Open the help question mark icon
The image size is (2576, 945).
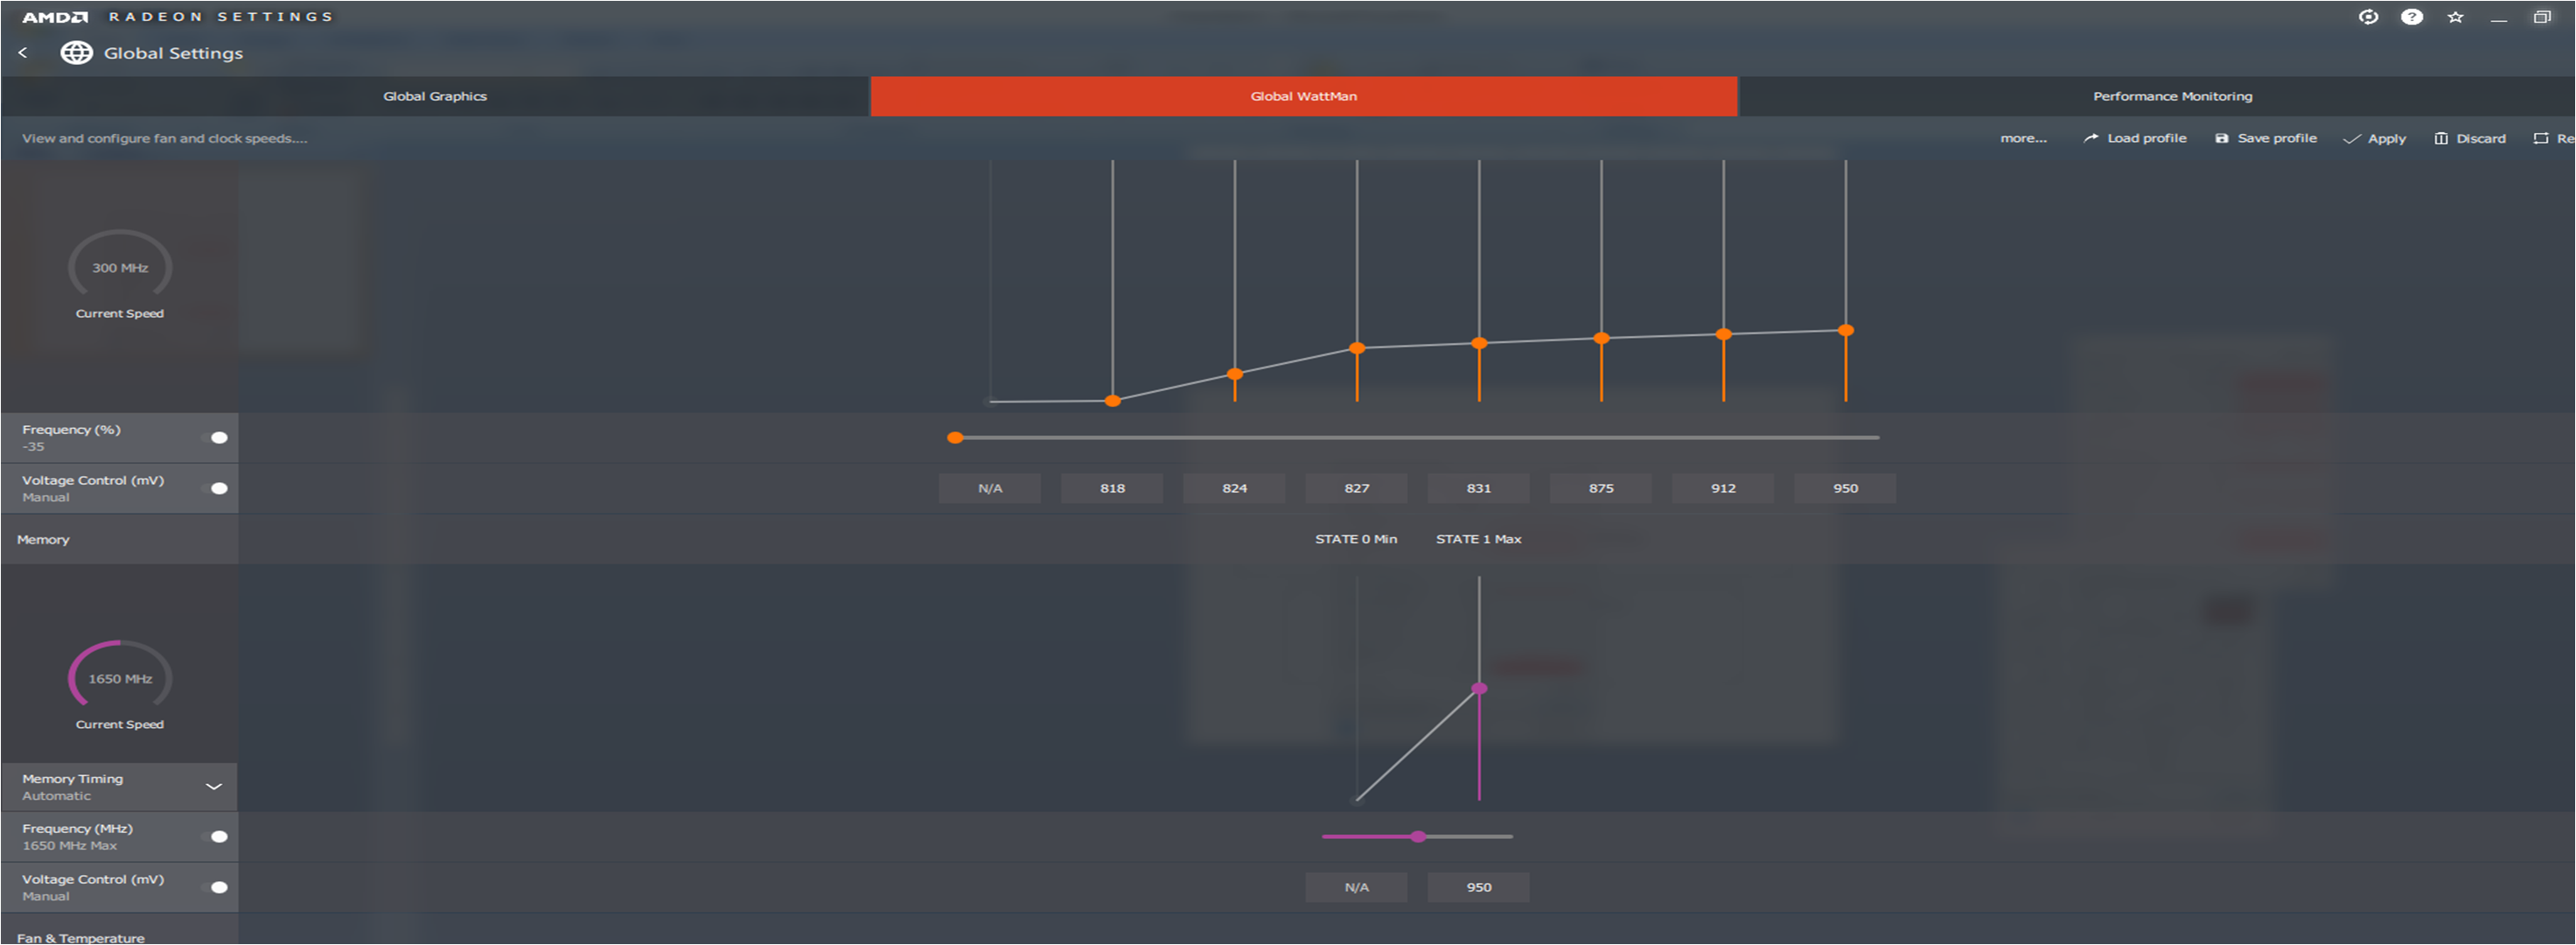point(2412,17)
